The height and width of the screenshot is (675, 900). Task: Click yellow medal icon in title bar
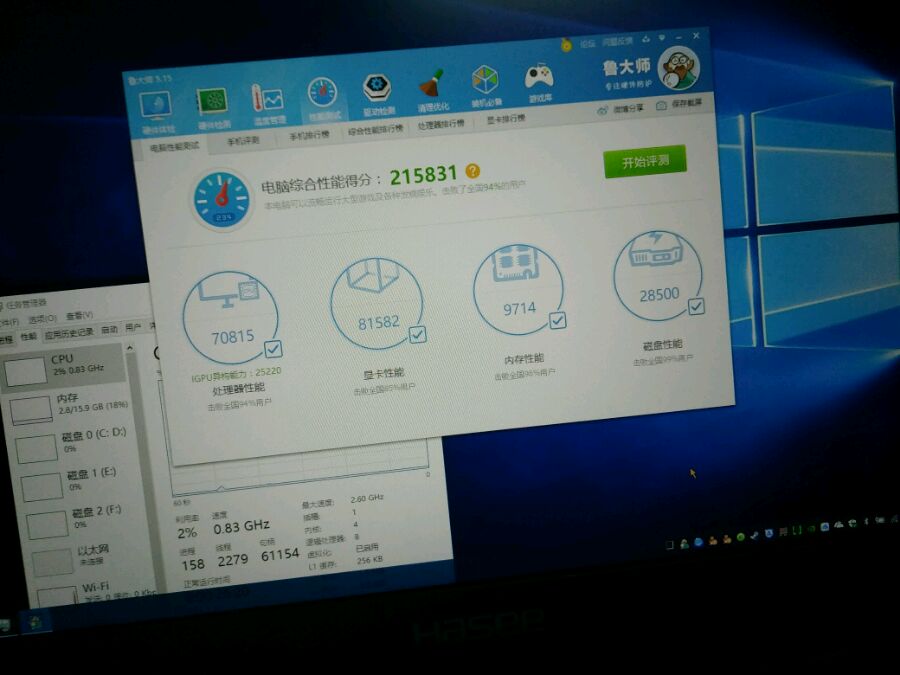click(x=566, y=44)
